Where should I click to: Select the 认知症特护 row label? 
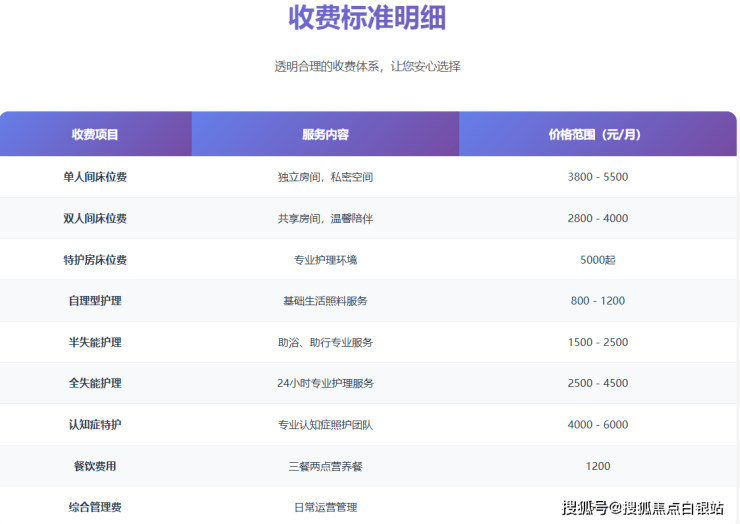pos(95,425)
